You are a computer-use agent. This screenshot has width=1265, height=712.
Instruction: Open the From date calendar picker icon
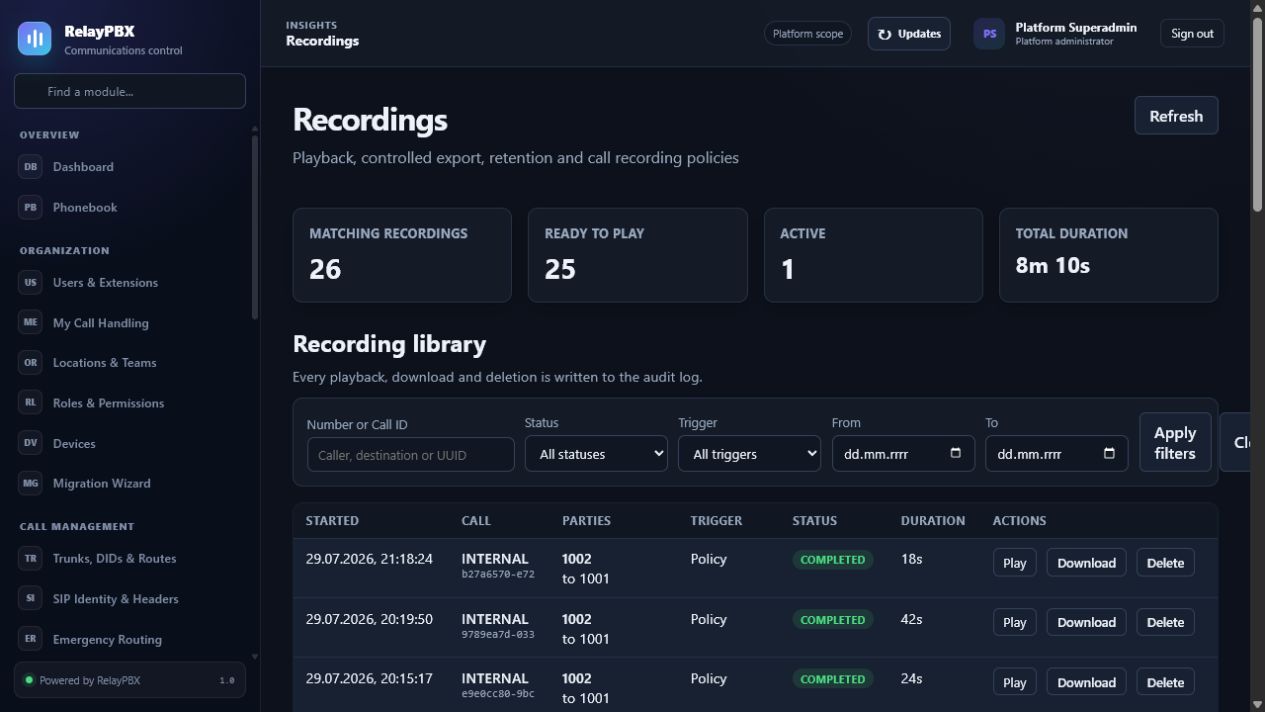click(x=955, y=453)
